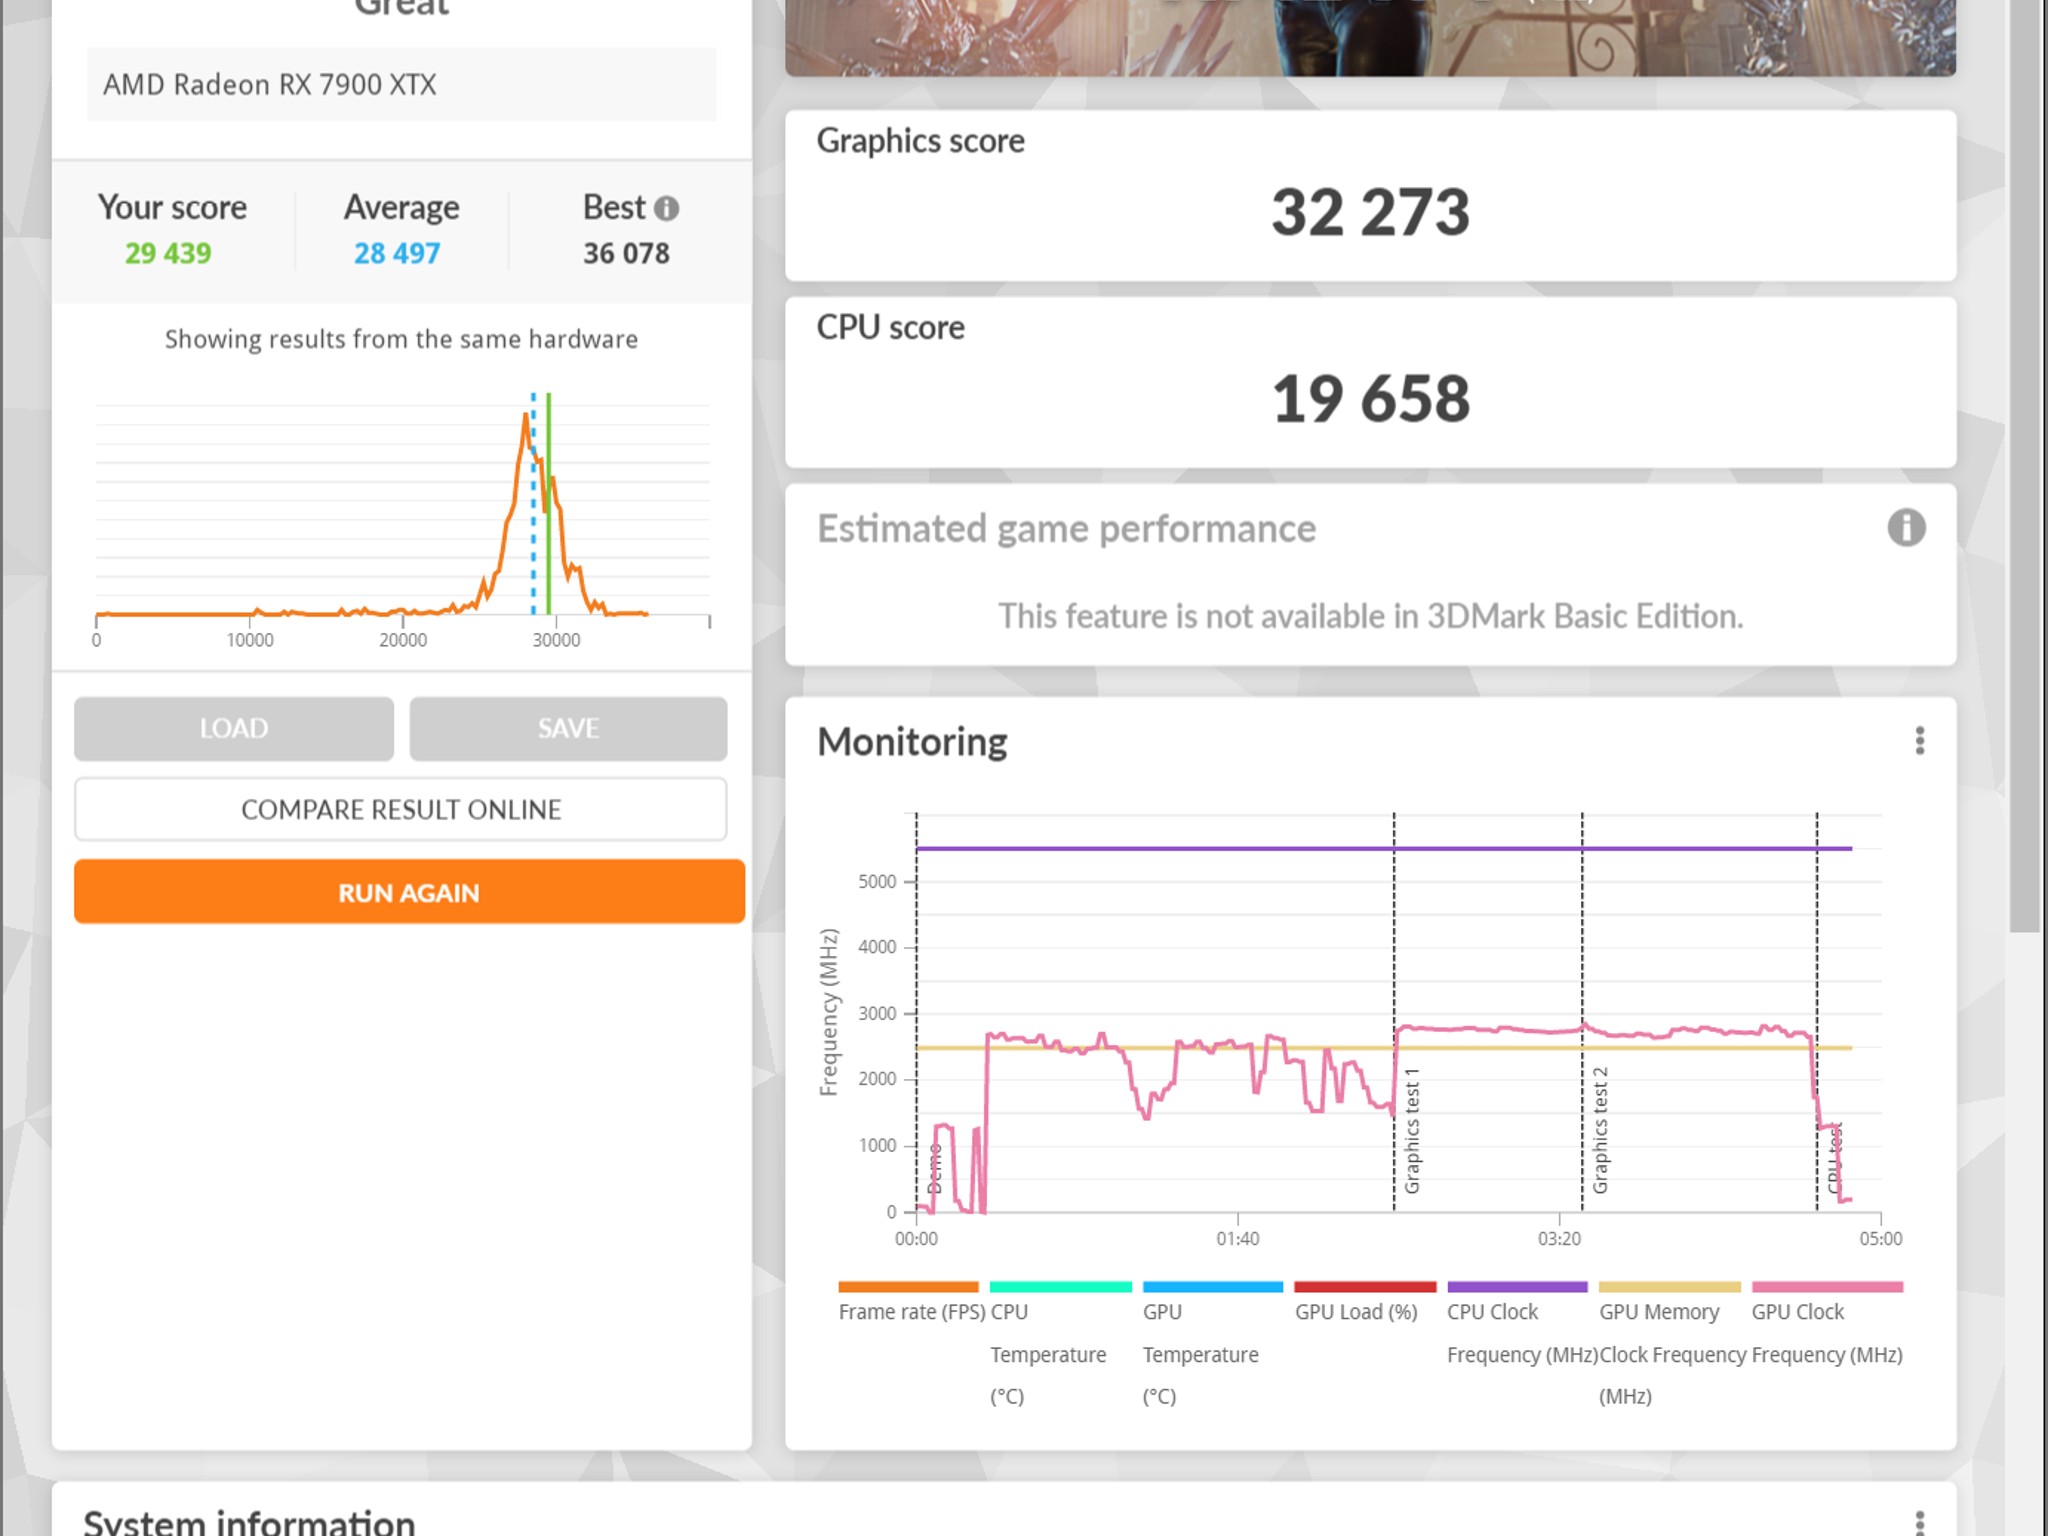The image size is (2048, 1536).
Task: Click the LOAD button
Action: (x=234, y=729)
